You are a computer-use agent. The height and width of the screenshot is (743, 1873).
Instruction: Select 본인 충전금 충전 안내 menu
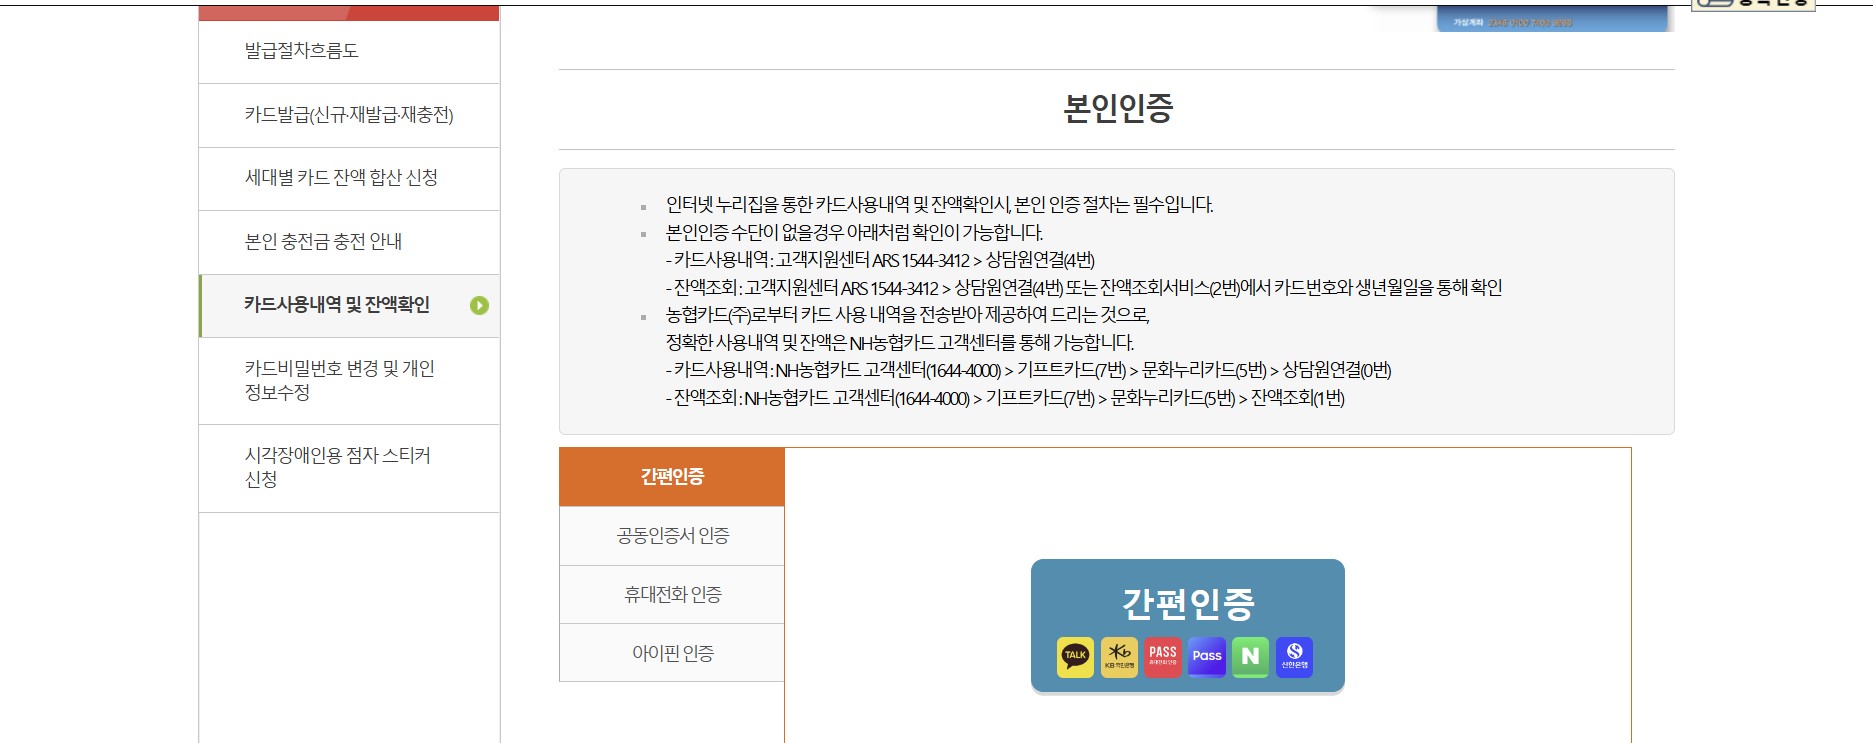click(349, 242)
